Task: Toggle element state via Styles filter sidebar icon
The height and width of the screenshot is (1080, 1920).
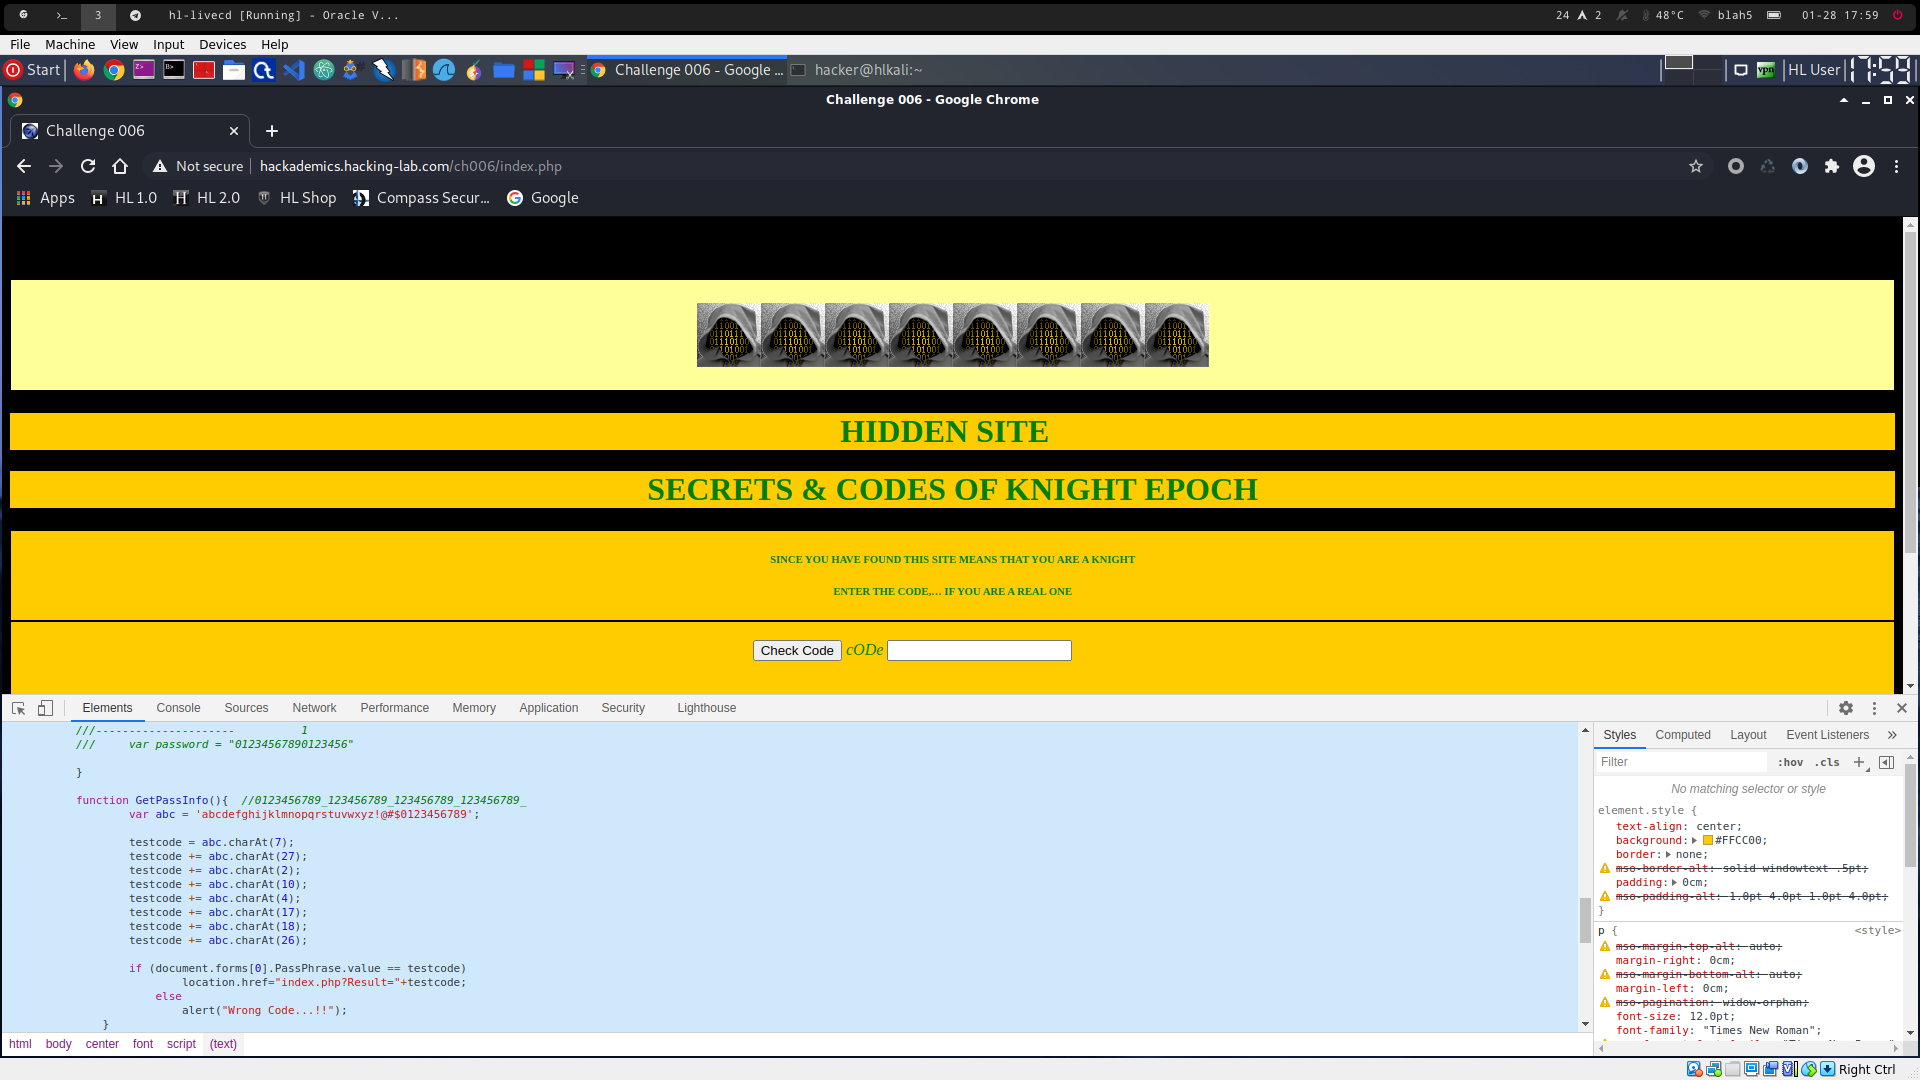Action: pos(1887,762)
